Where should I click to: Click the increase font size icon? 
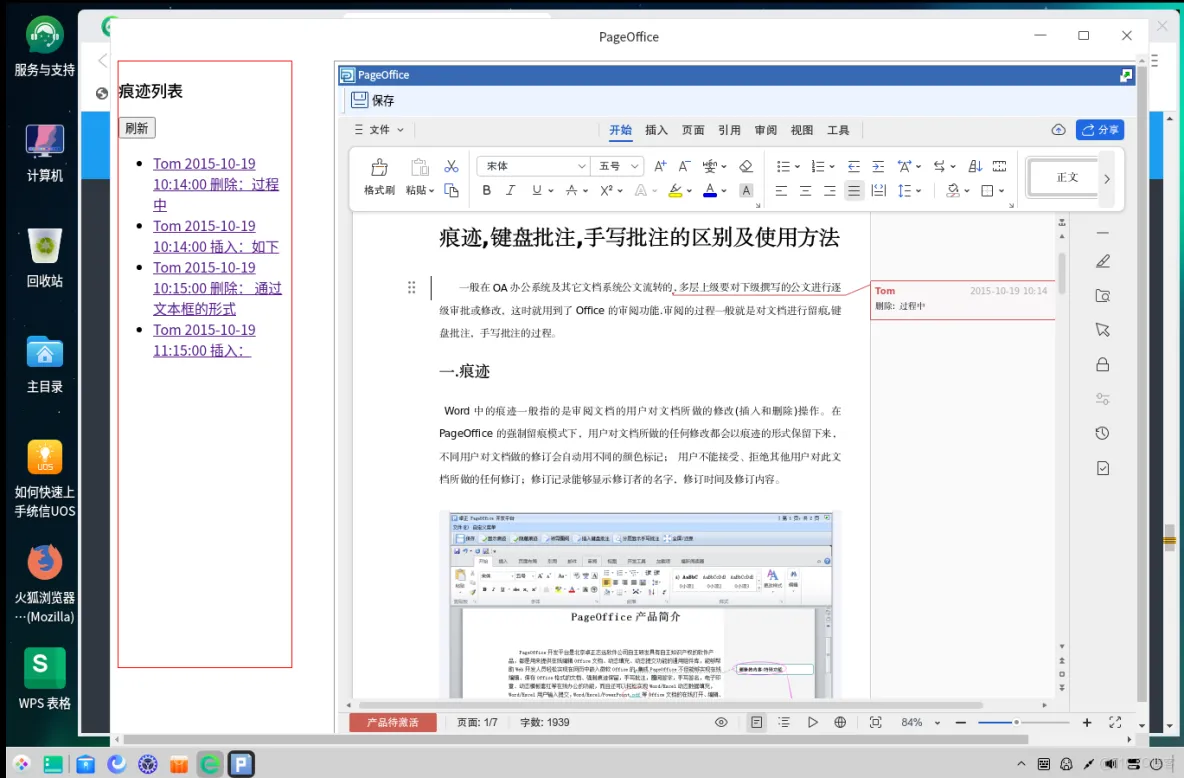tap(660, 166)
